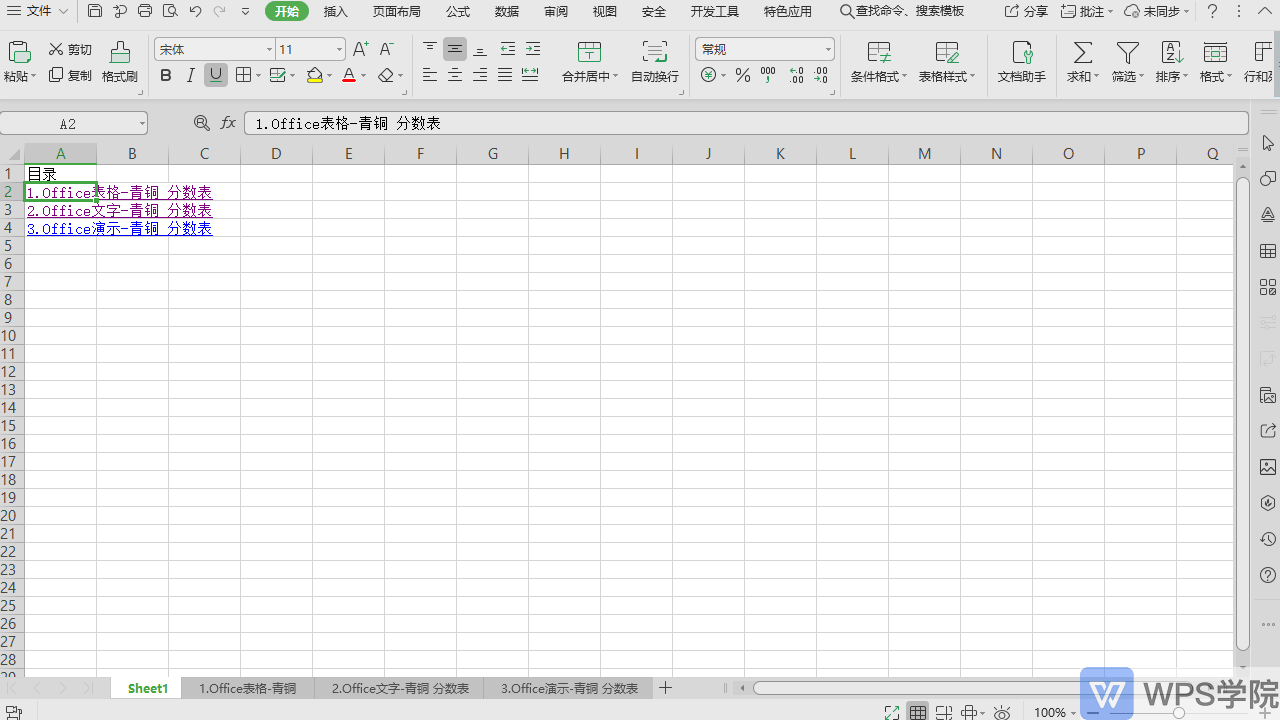Increase indent icon
The width and height of the screenshot is (1280, 720).
[533, 49]
